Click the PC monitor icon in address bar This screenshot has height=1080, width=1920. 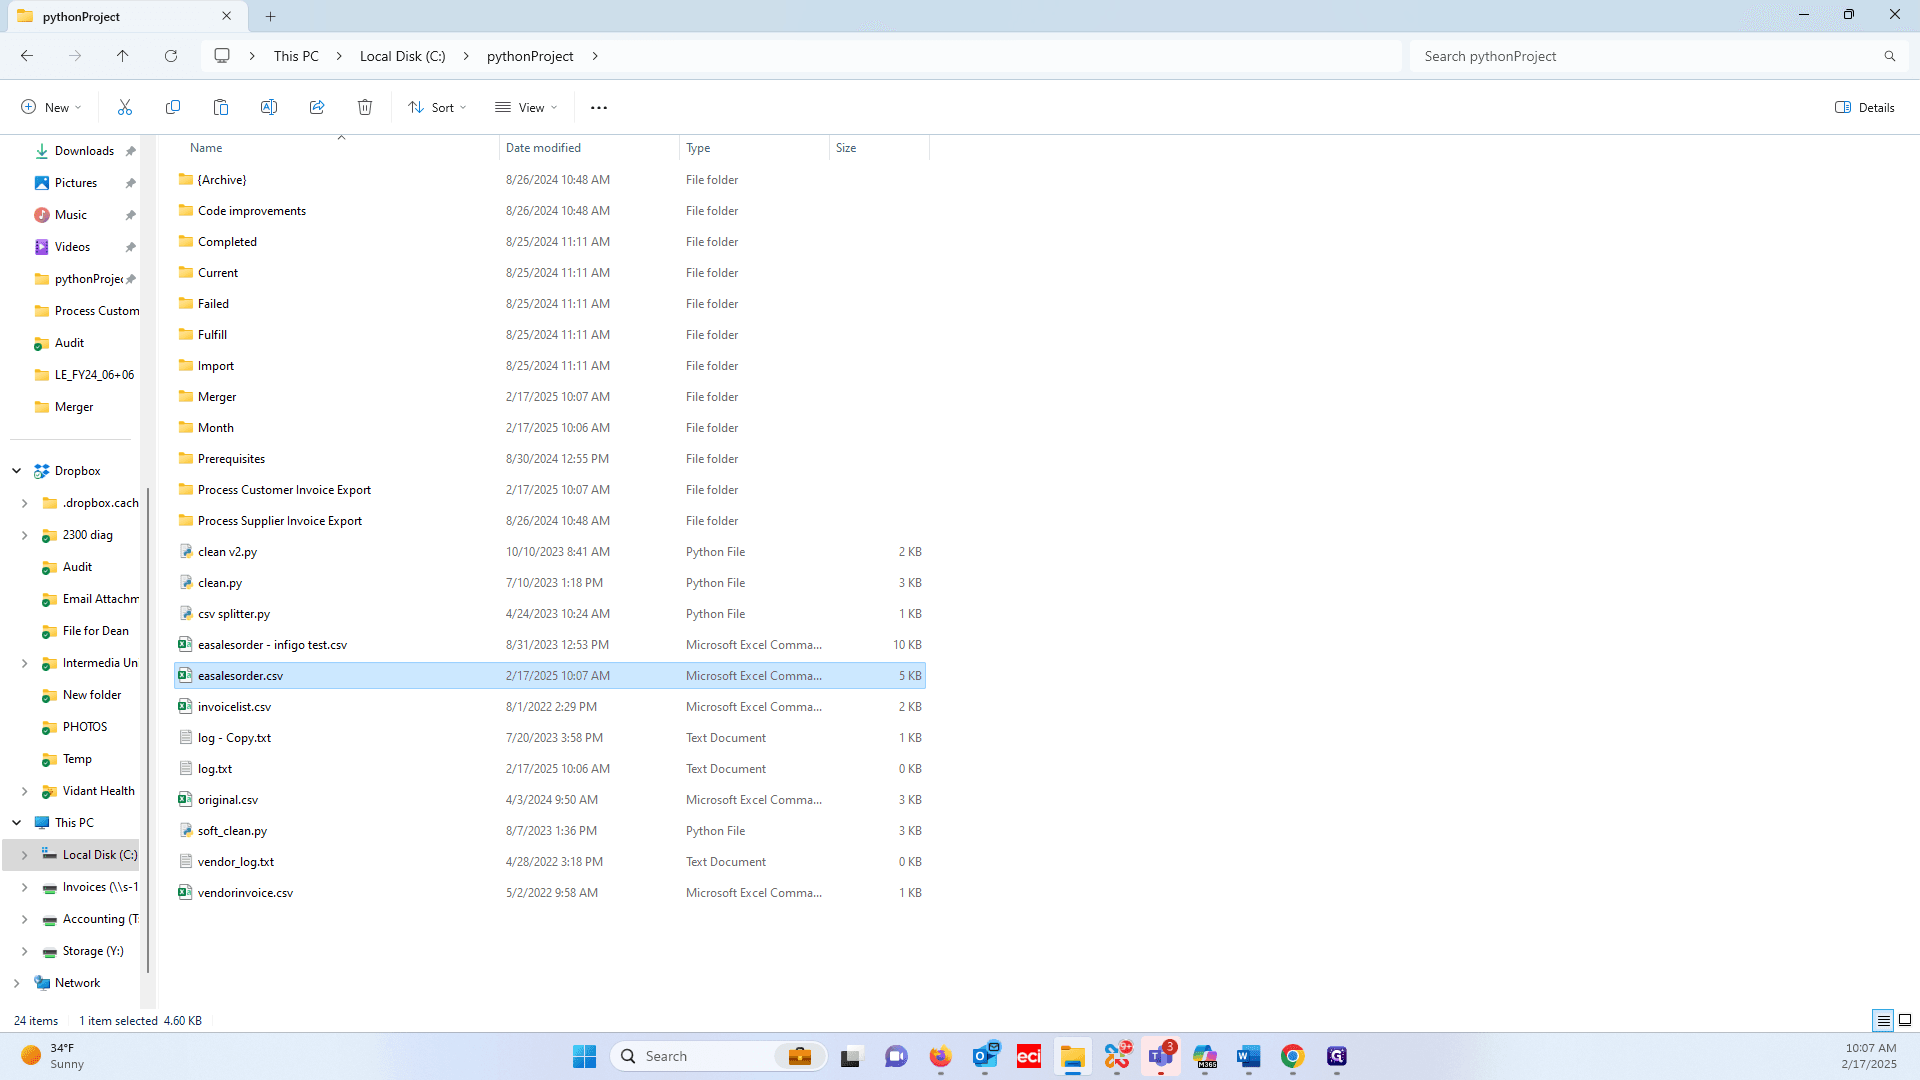click(x=222, y=56)
